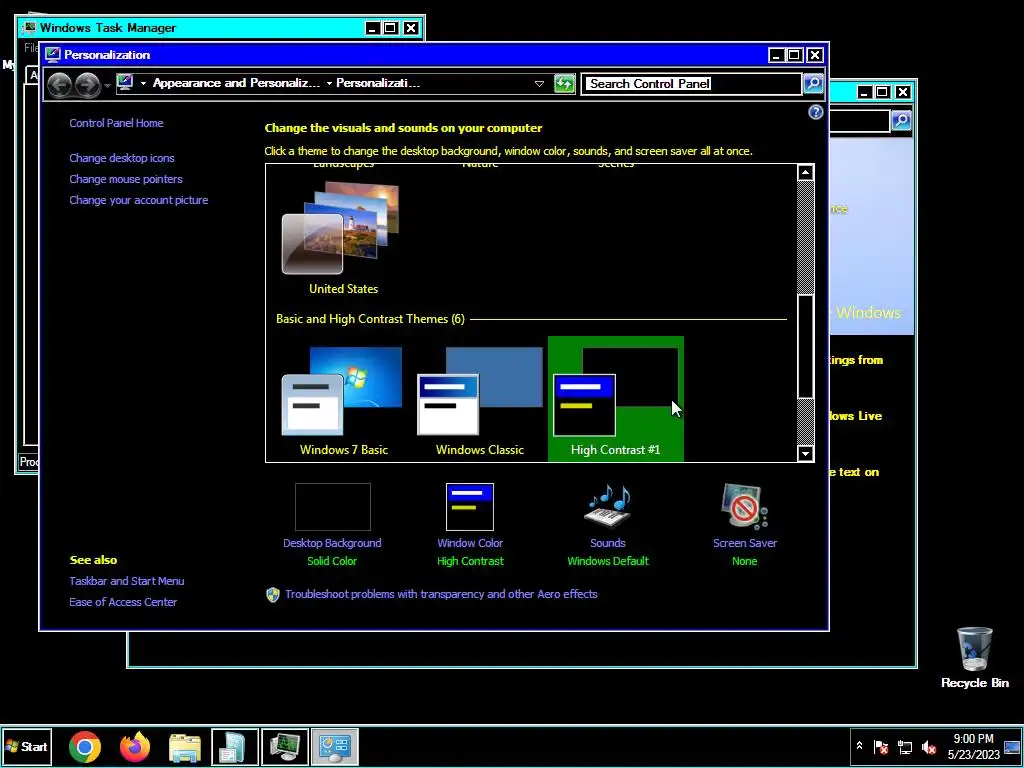Open the Window Color settings icon
The height and width of the screenshot is (768, 1024).
(470, 507)
